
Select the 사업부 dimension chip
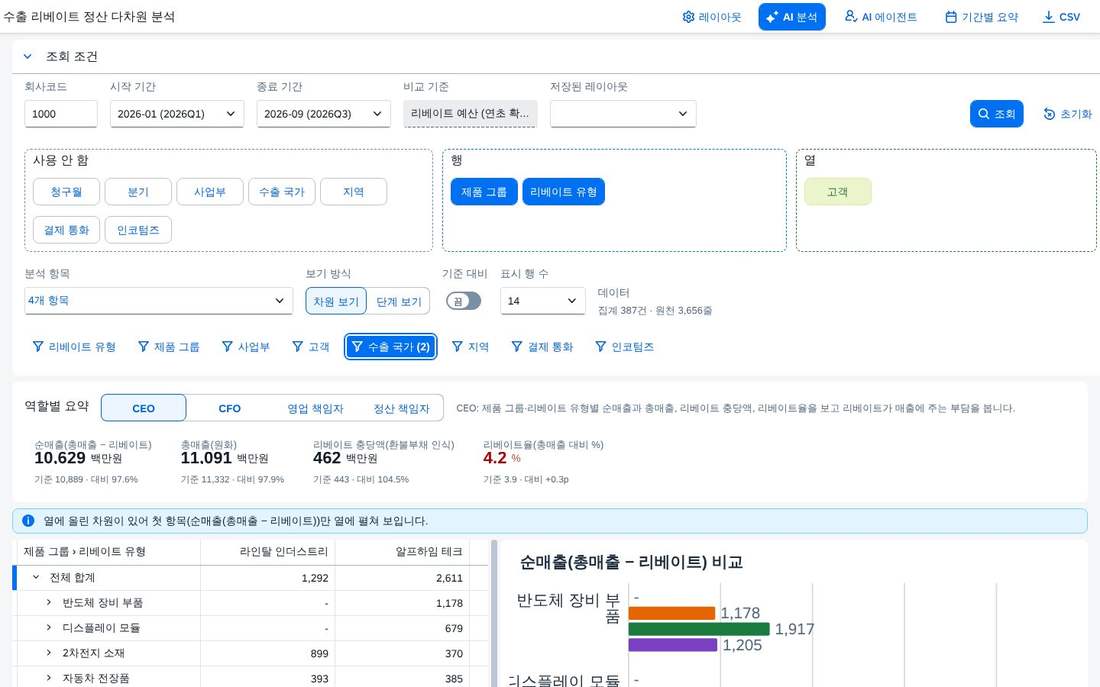(210, 192)
